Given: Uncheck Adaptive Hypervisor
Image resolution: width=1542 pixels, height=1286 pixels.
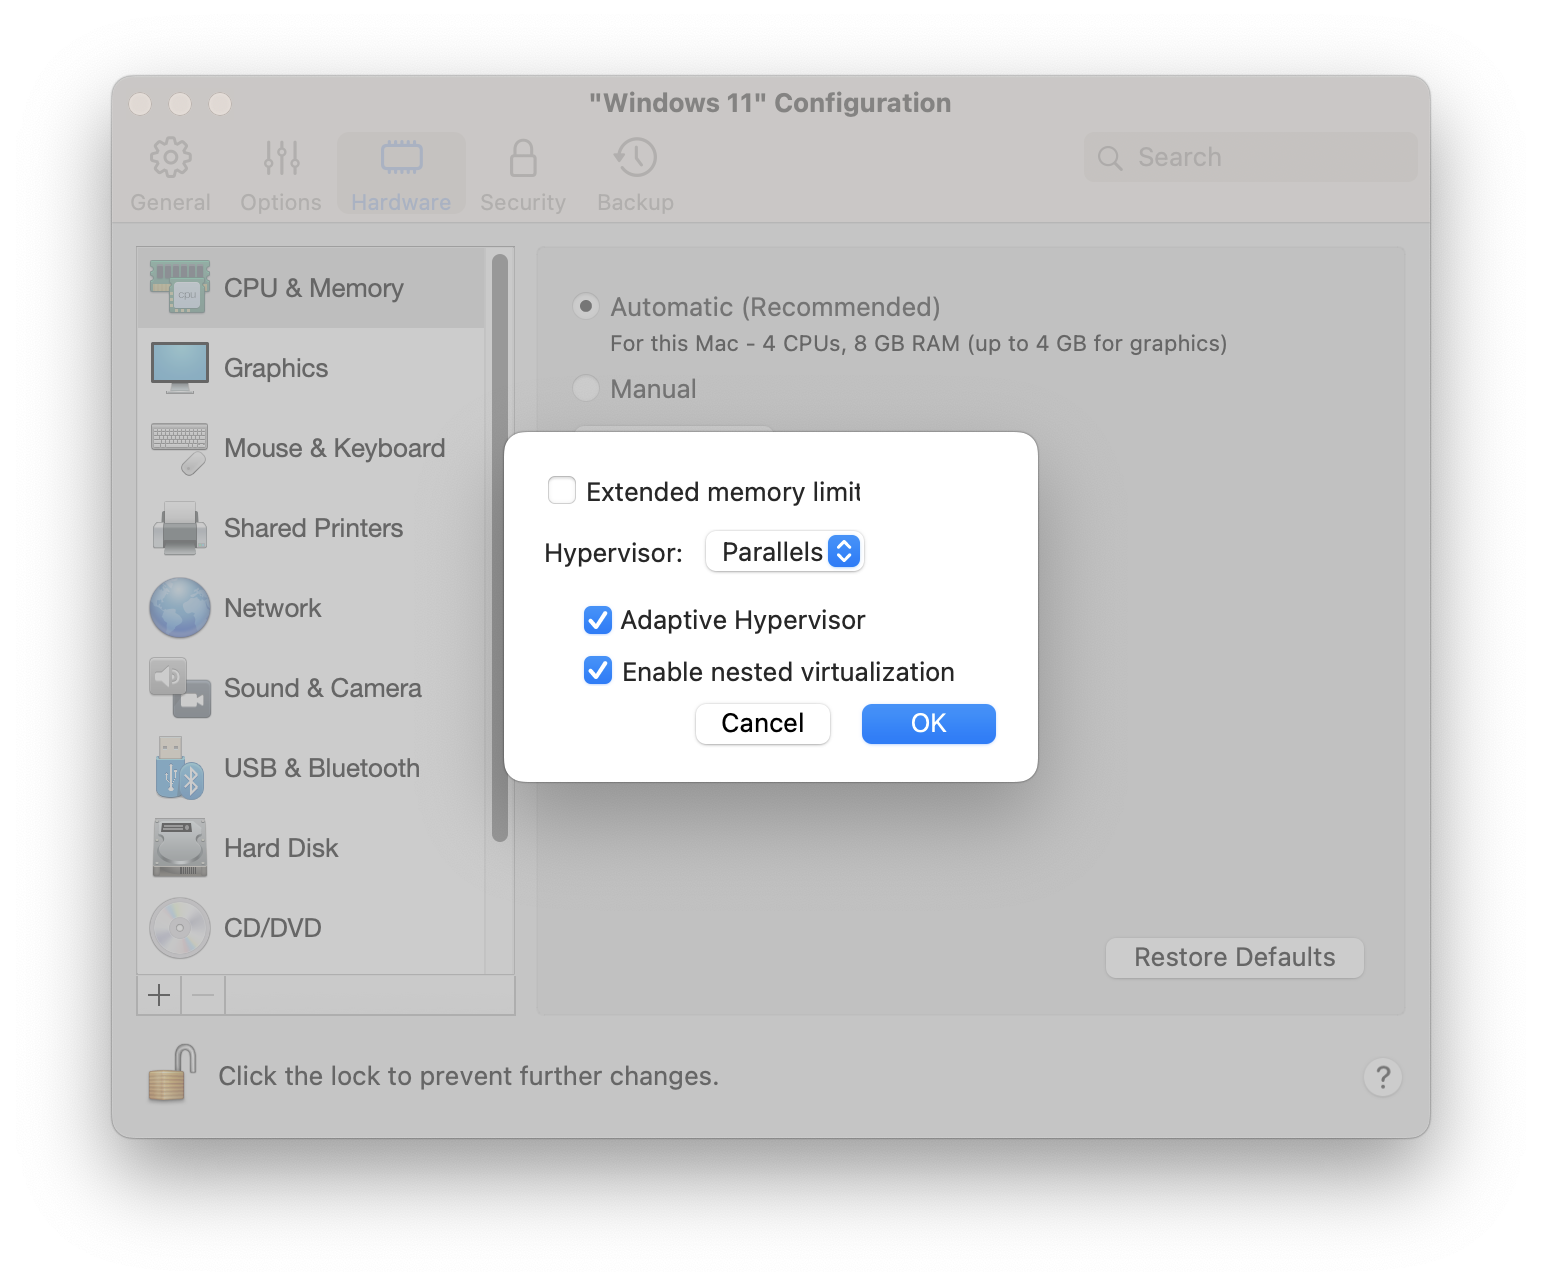Looking at the screenshot, I should point(598,620).
